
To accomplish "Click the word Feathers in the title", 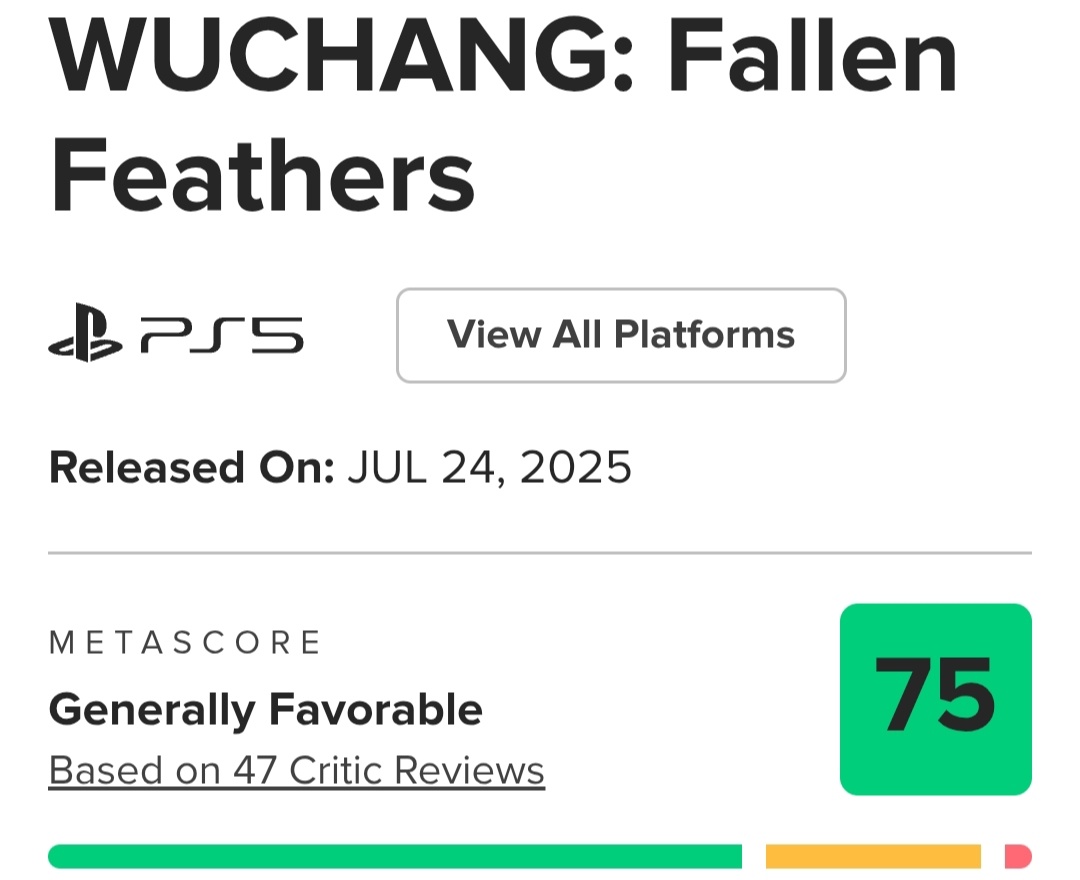I will (x=262, y=176).
